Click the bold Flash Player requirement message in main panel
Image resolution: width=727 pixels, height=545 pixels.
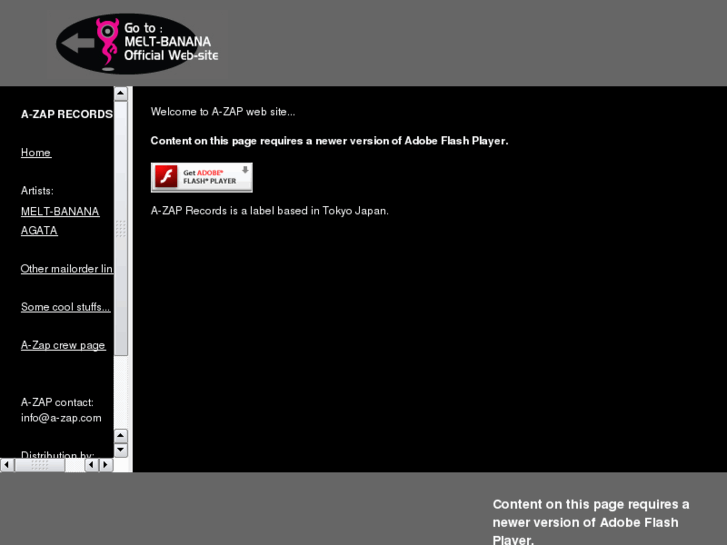[329, 141]
